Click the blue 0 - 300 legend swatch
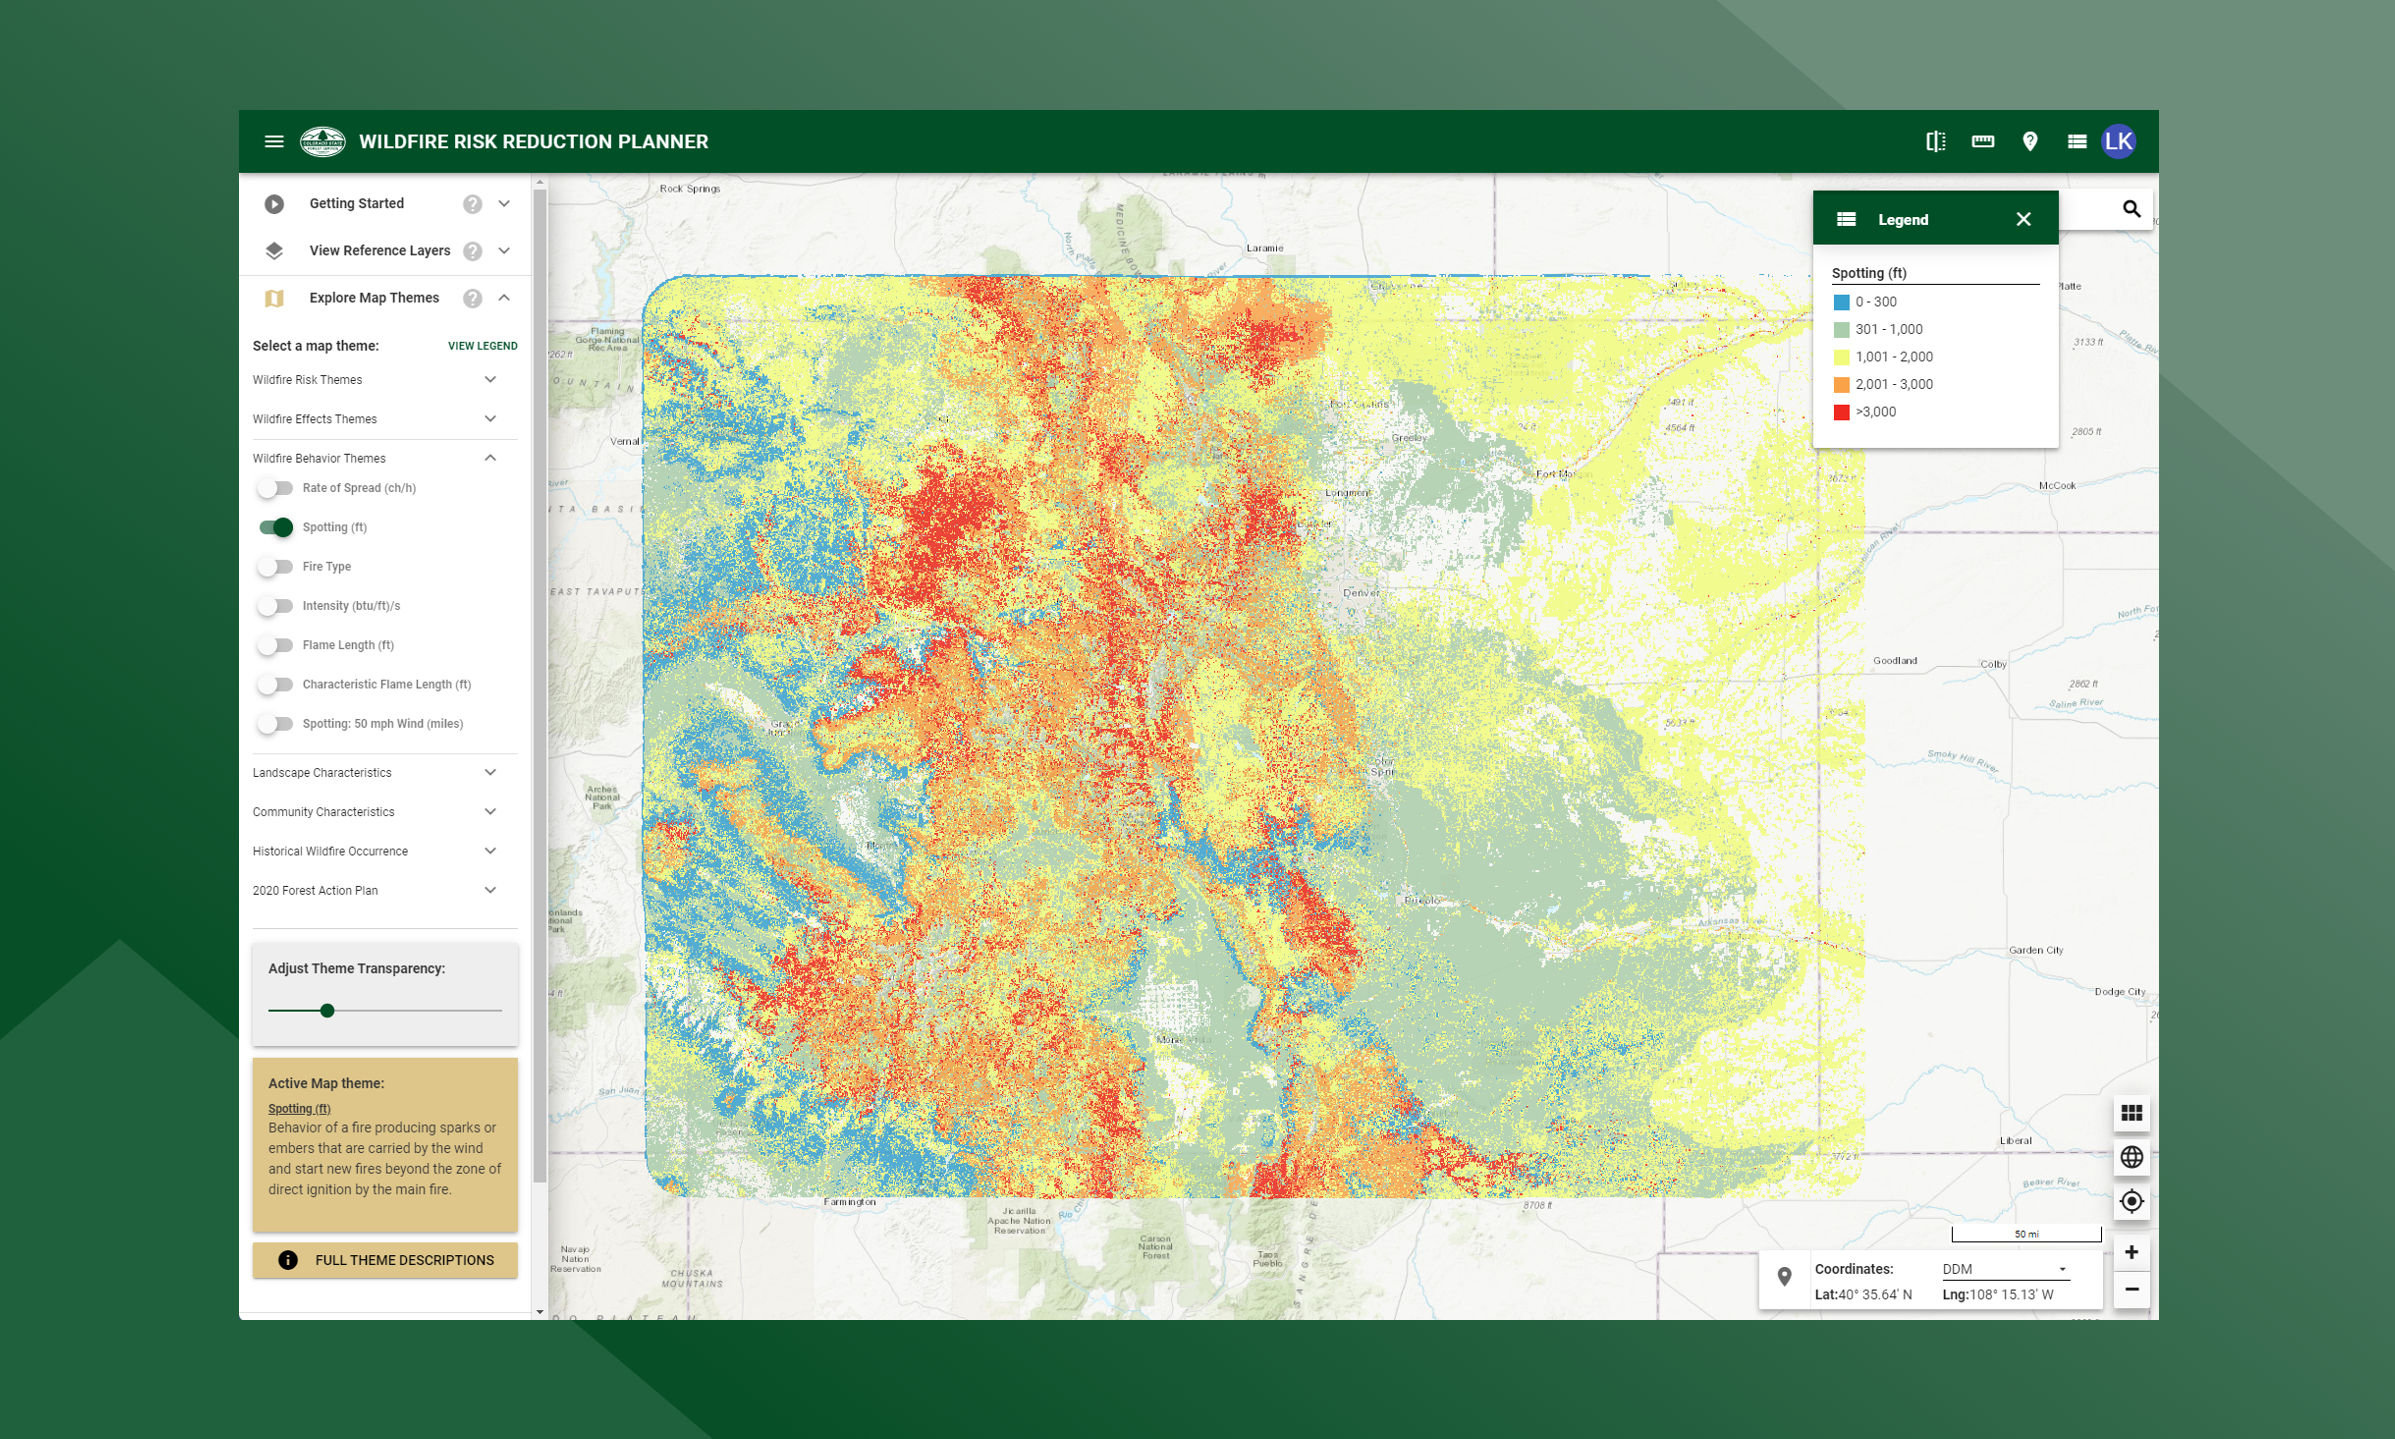 [x=1841, y=302]
